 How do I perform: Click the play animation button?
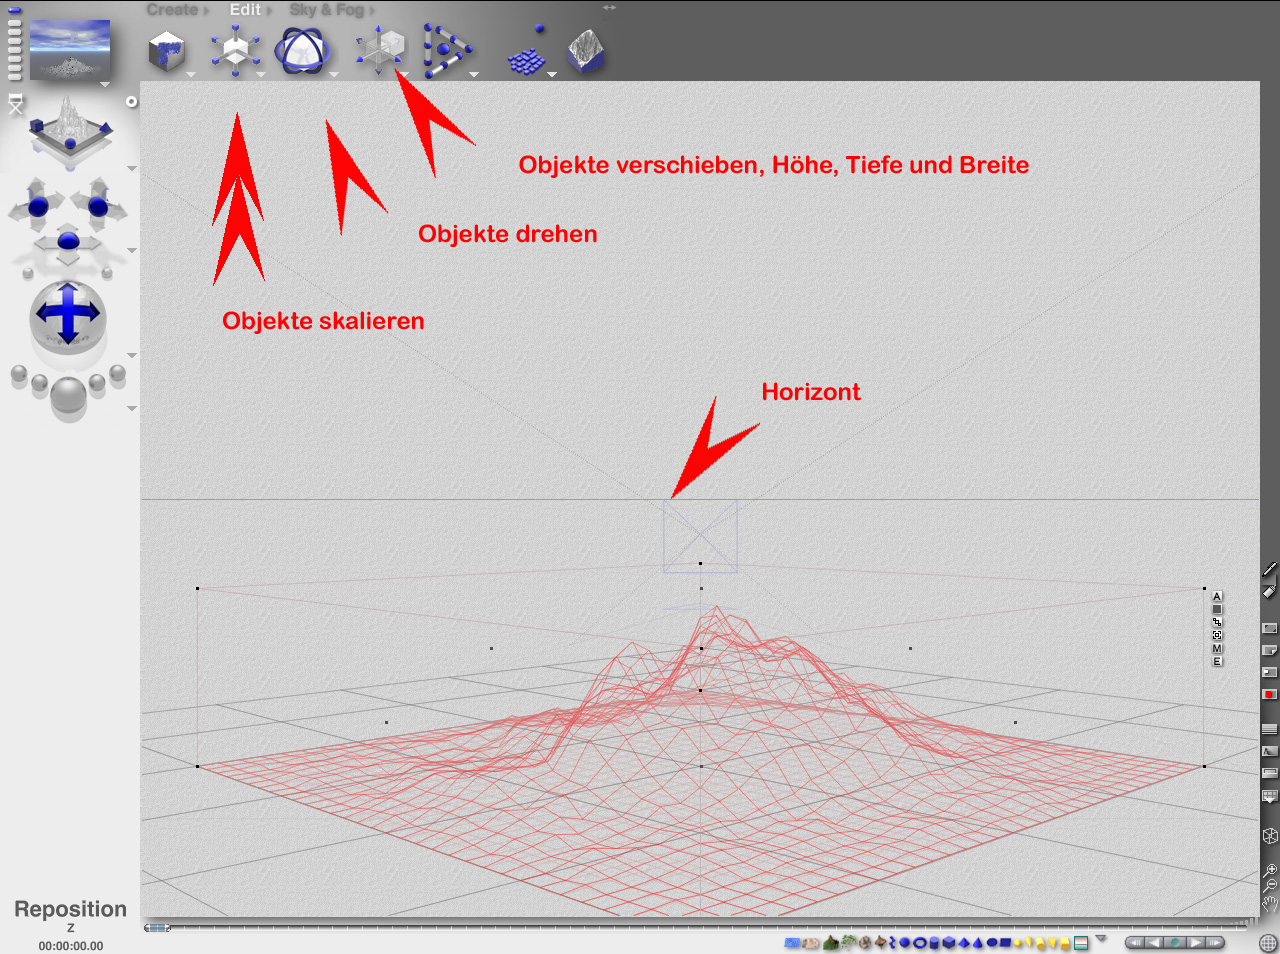coord(1194,942)
